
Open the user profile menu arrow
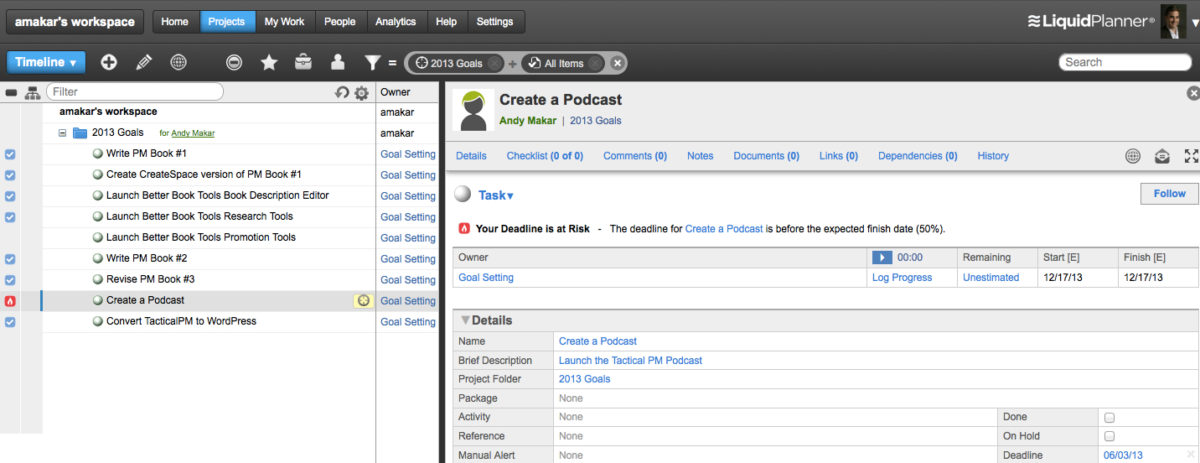tap(1194, 23)
